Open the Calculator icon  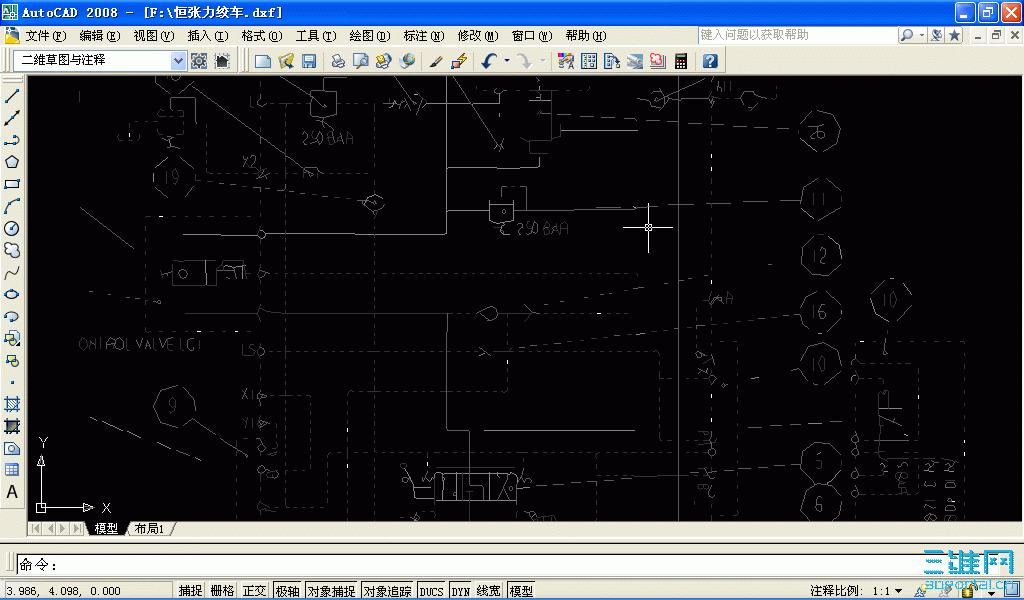pyautogui.click(x=680, y=61)
